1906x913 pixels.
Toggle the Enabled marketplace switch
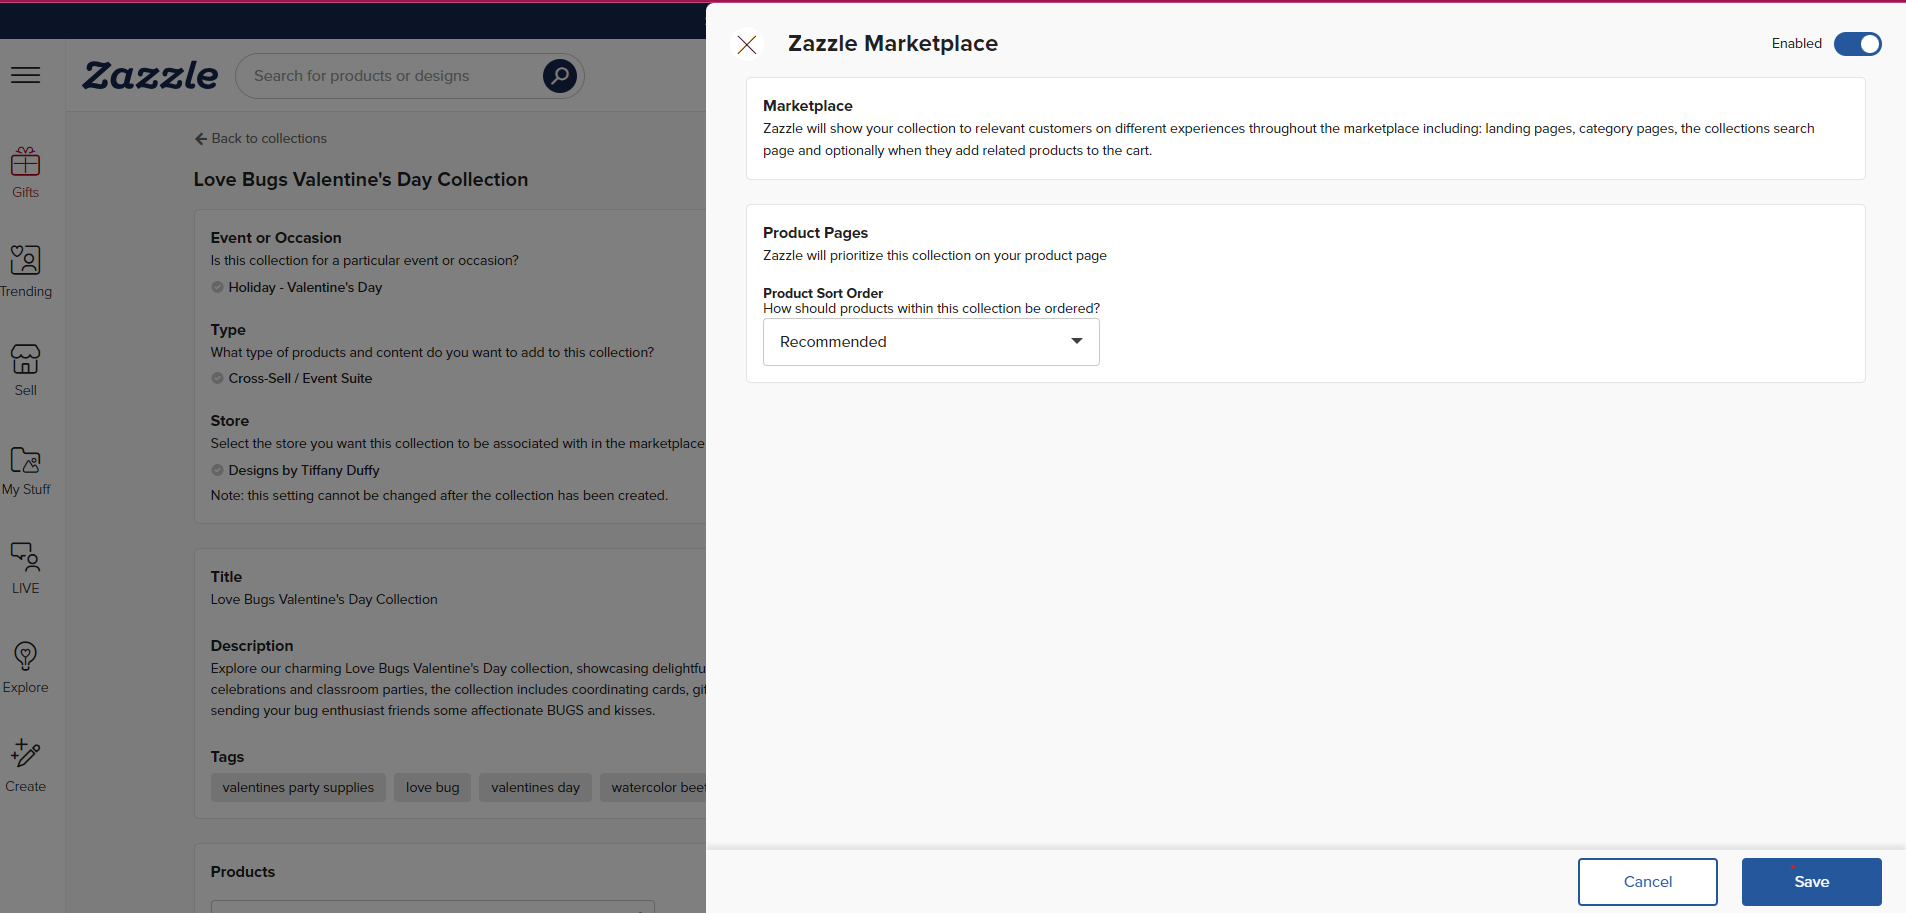[1857, 44]
